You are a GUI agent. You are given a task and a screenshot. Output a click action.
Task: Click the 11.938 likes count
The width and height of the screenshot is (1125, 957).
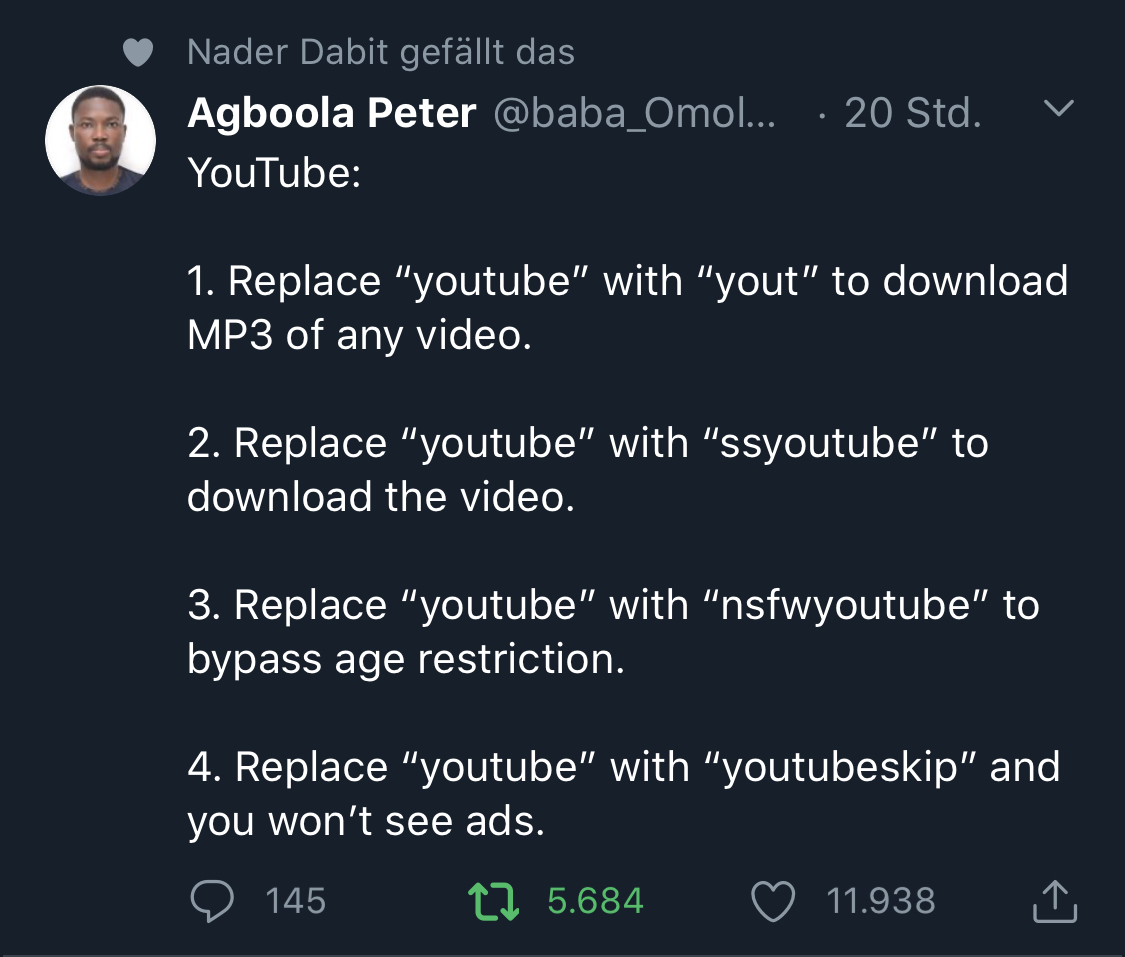click(x=881, y=901)
